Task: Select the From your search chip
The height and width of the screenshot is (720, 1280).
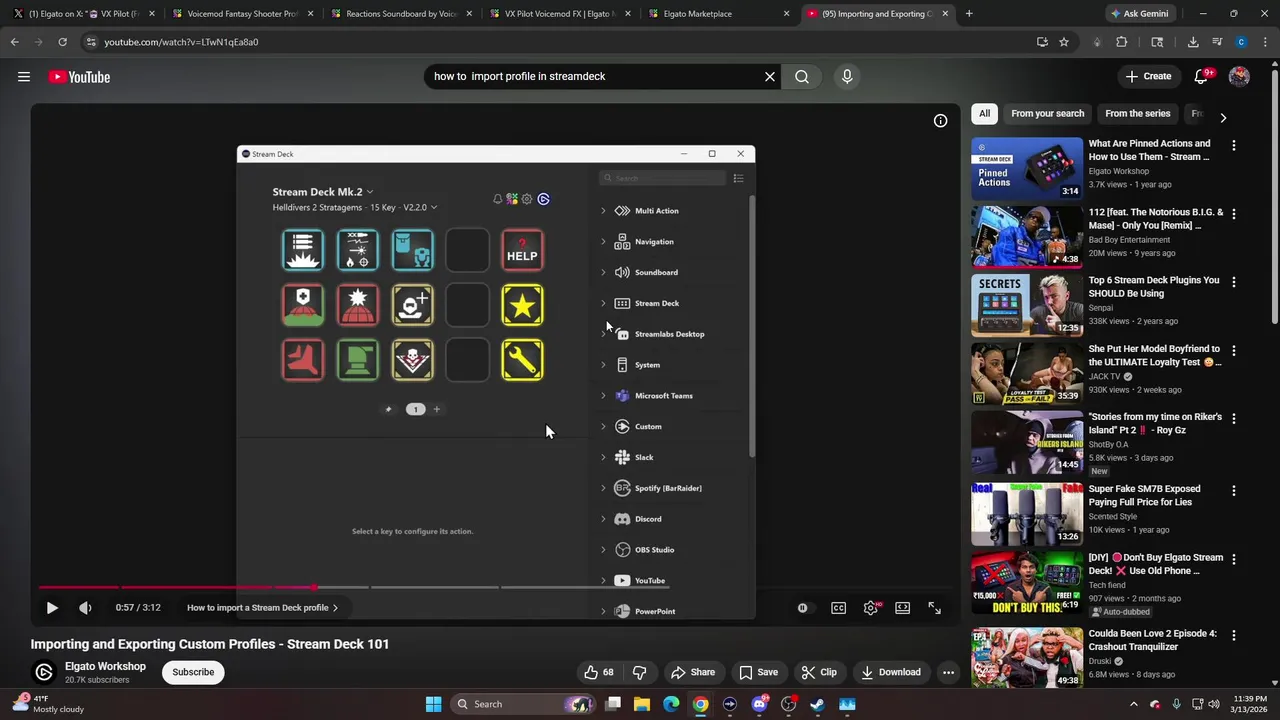Action: click(1047, 113)
